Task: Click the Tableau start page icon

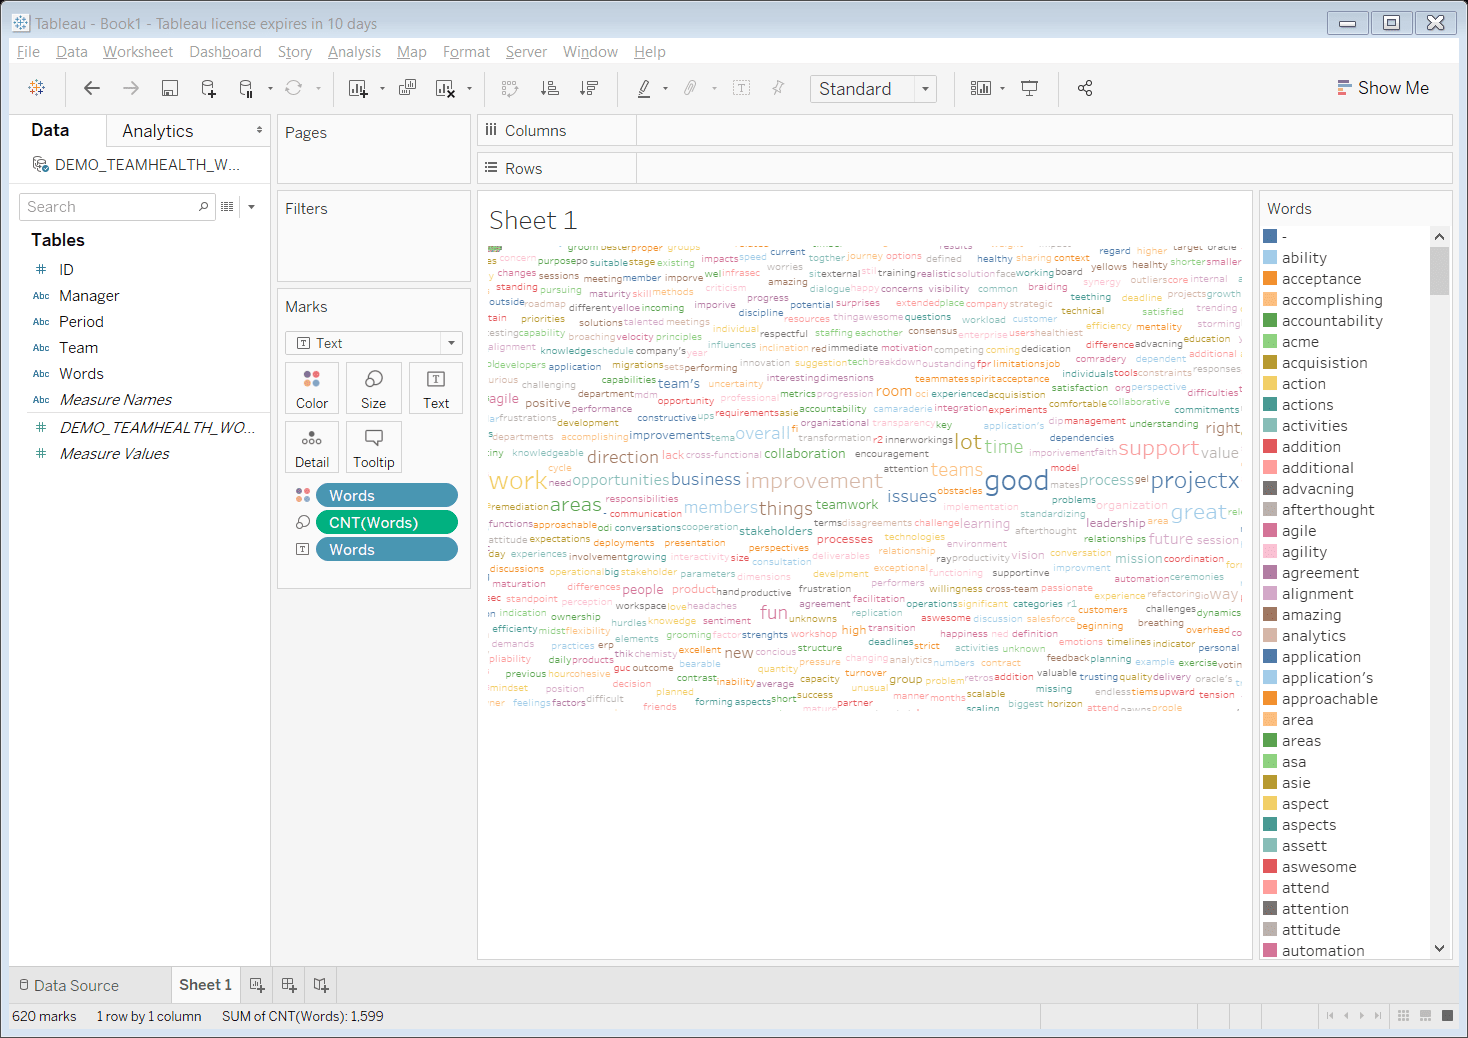Action: pyautogui.click(x=37, y=88)
